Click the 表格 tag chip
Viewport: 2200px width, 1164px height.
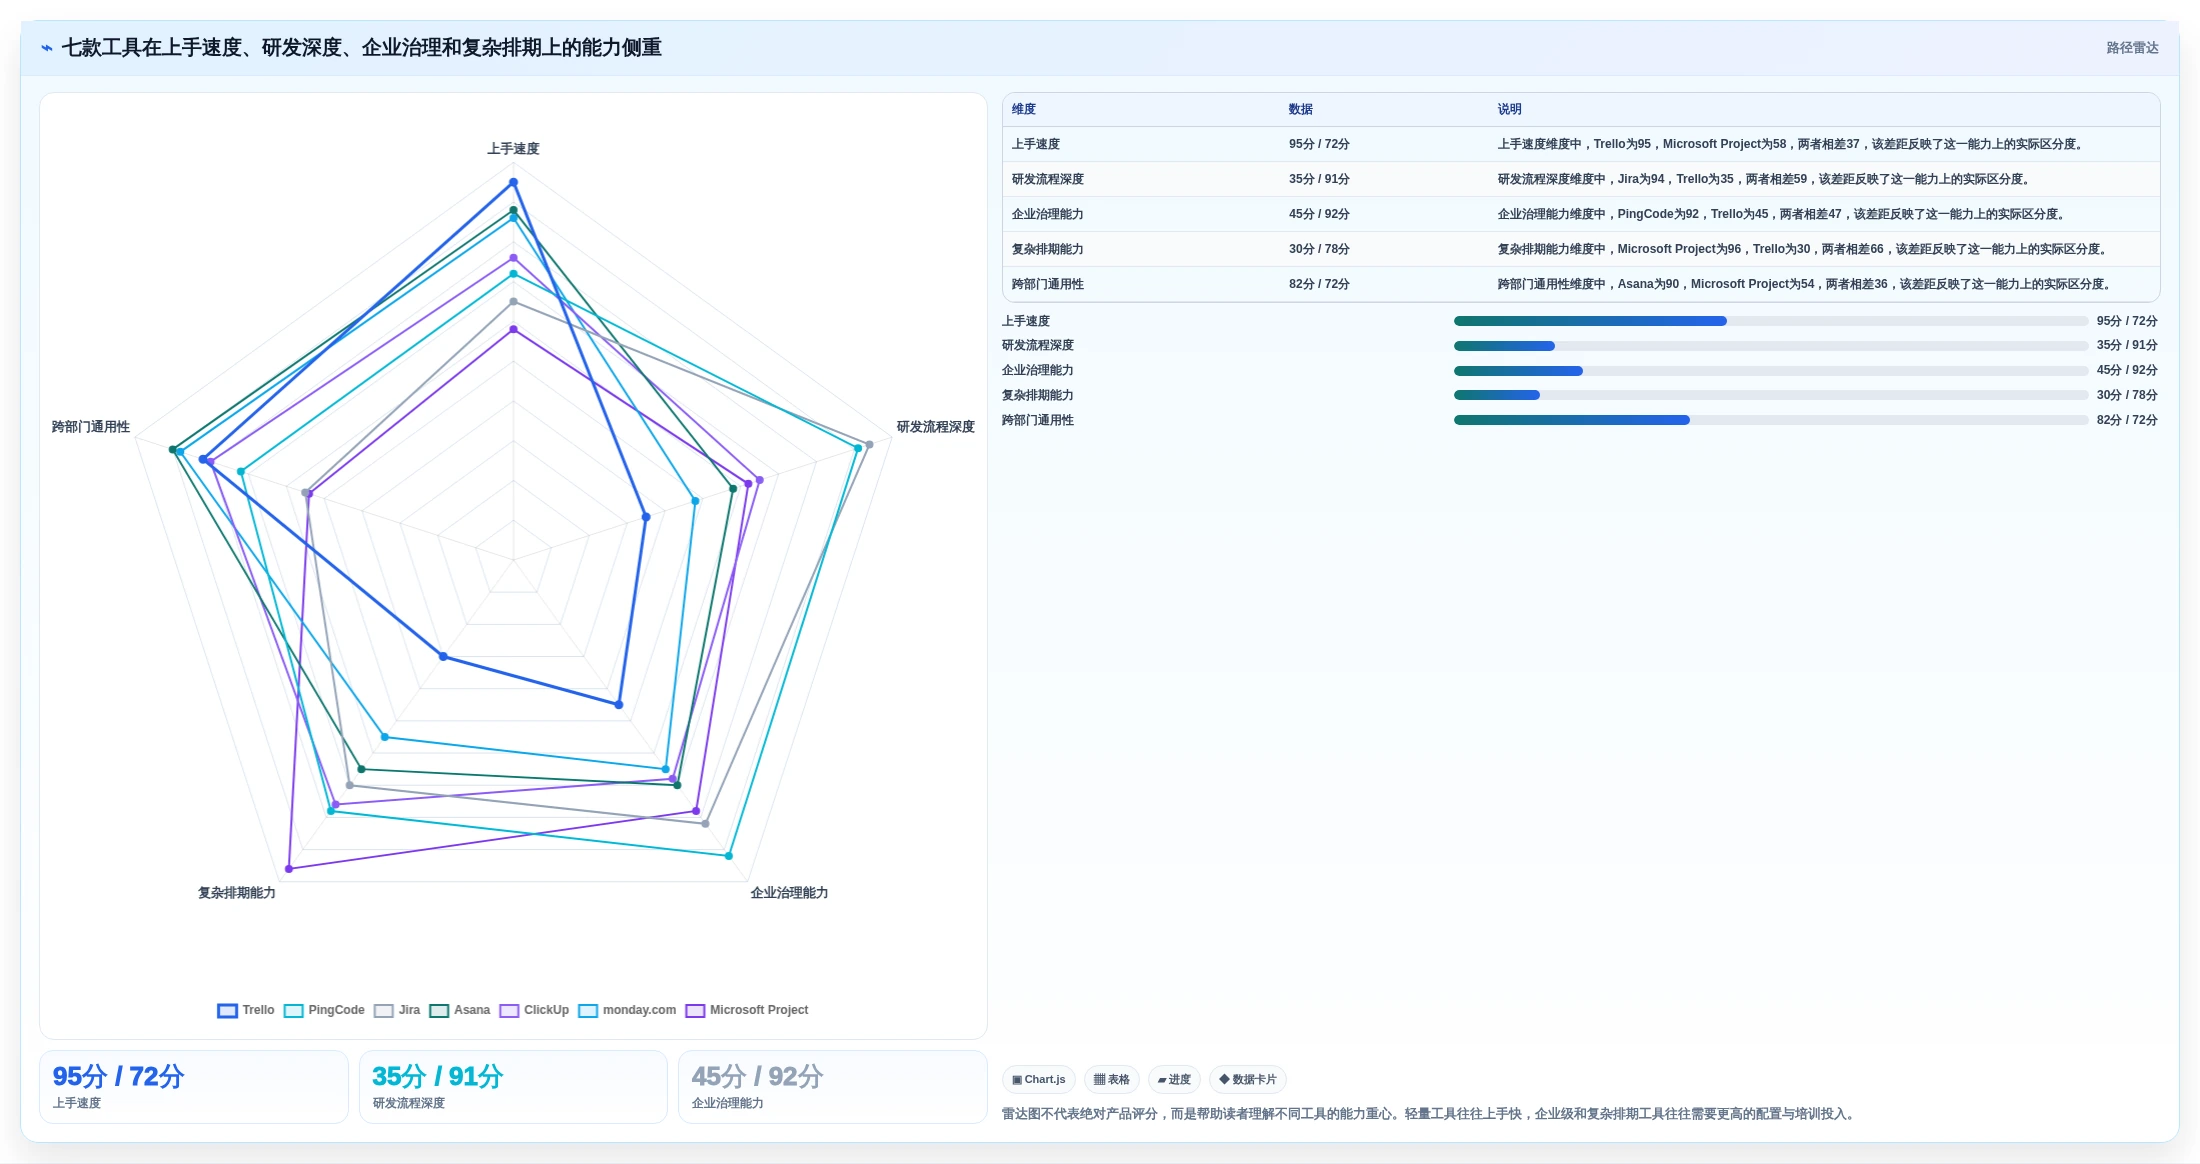point(1111,1079)
